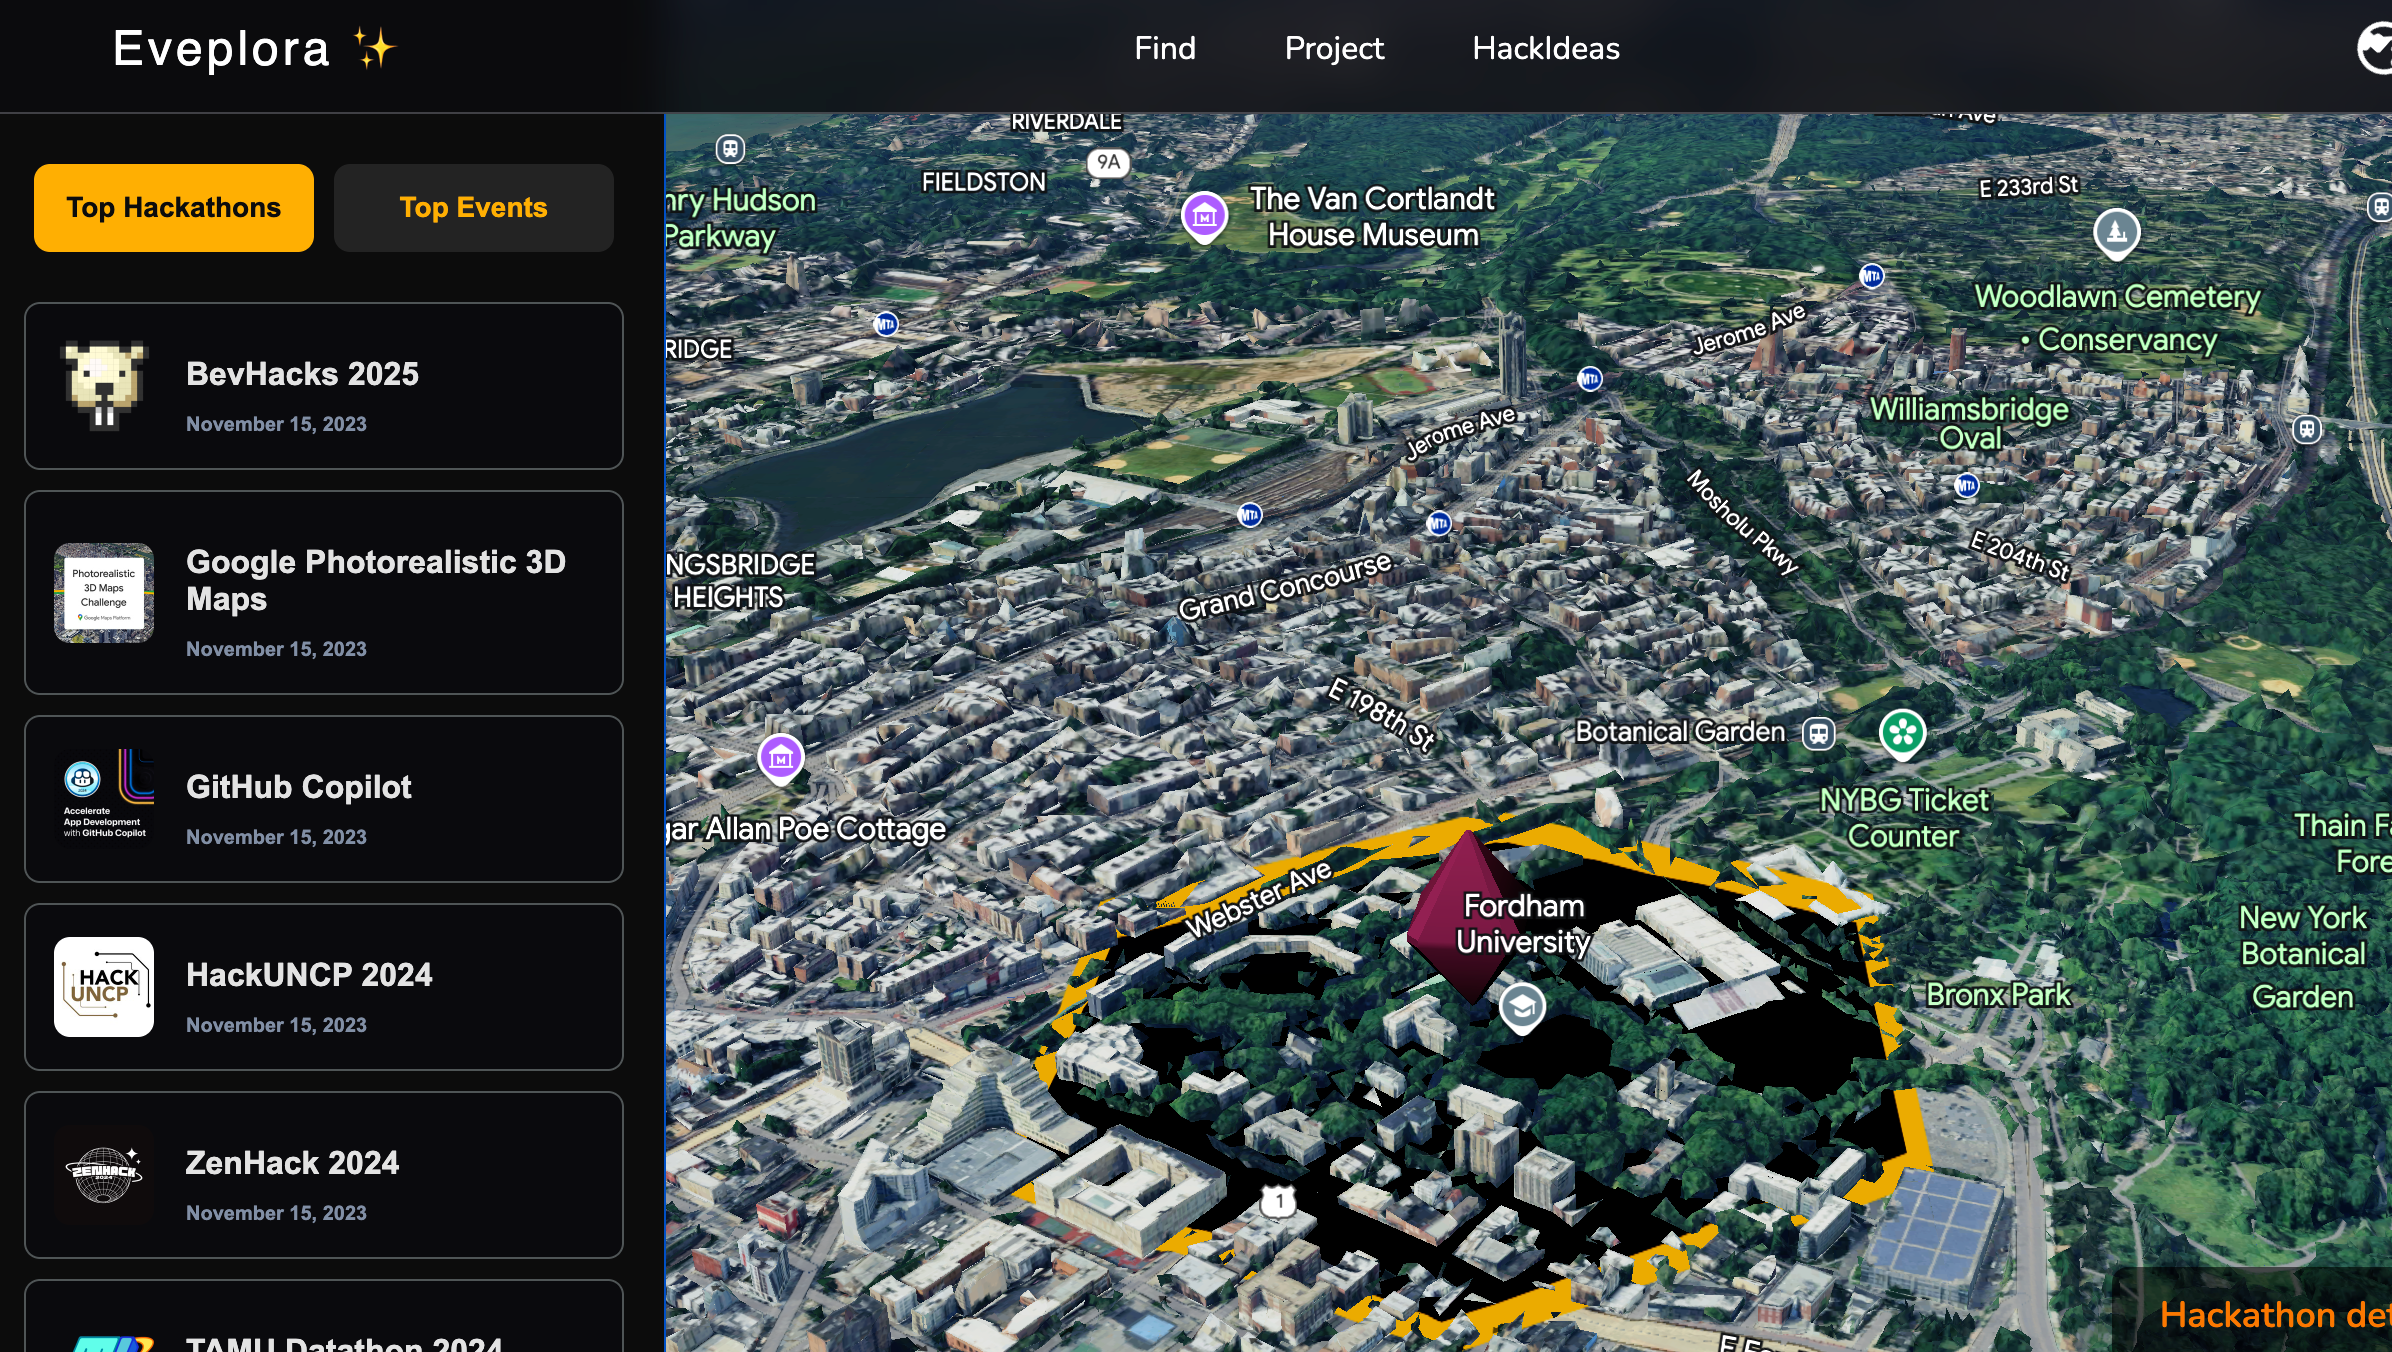Screen dimensions: 2392x1352
Task: Click the Van Cortlandt House Museum pin
Action: click(x=1204, y=215)
